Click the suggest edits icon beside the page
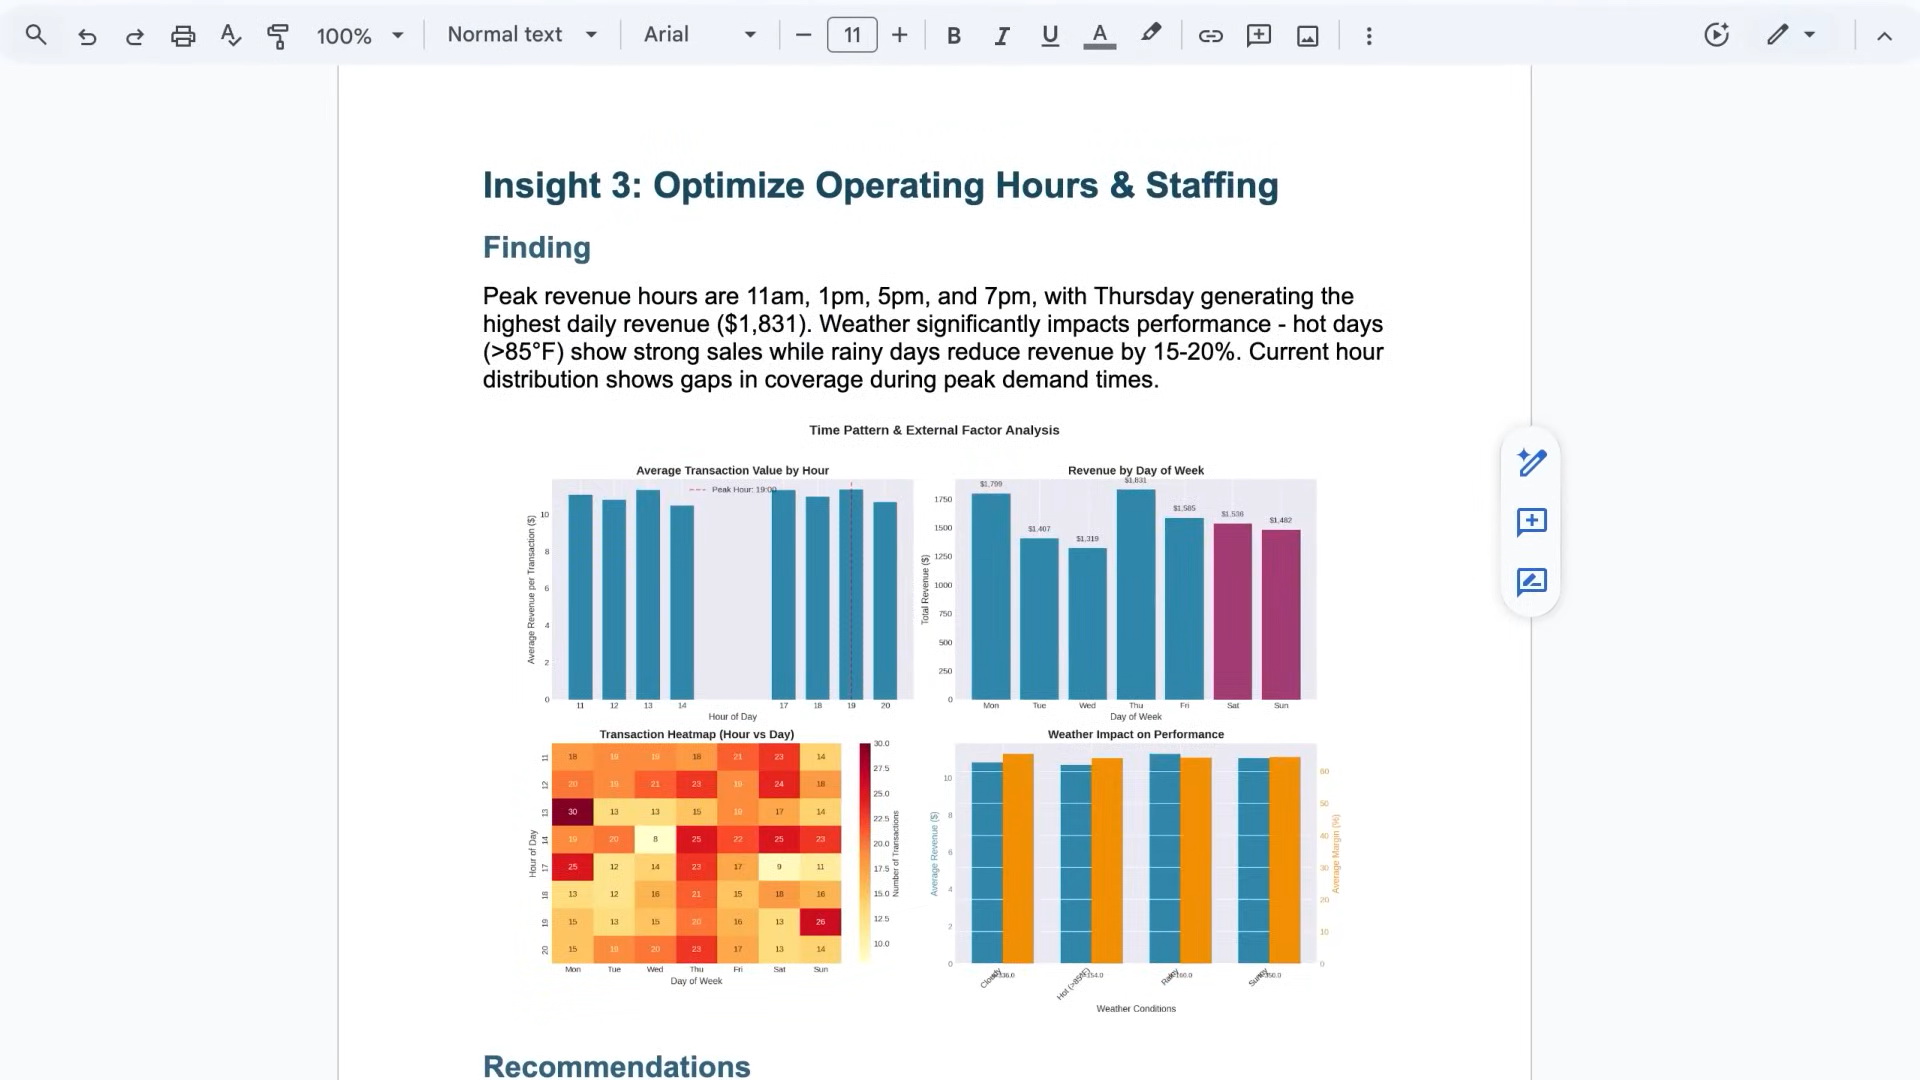 coord(1532,582)
